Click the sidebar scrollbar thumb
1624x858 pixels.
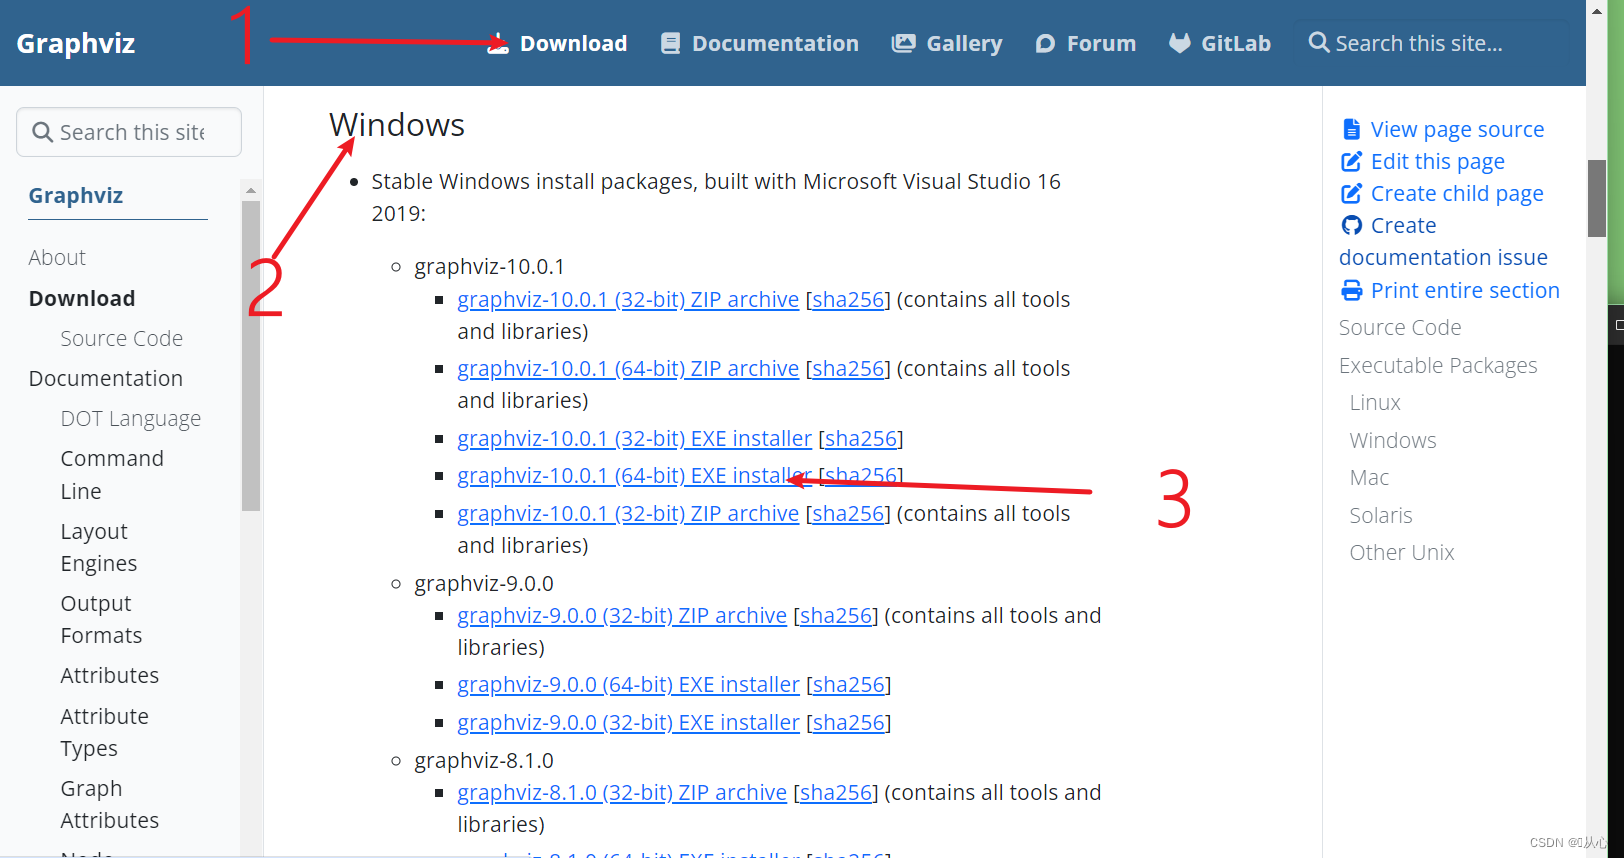point(251,356)
